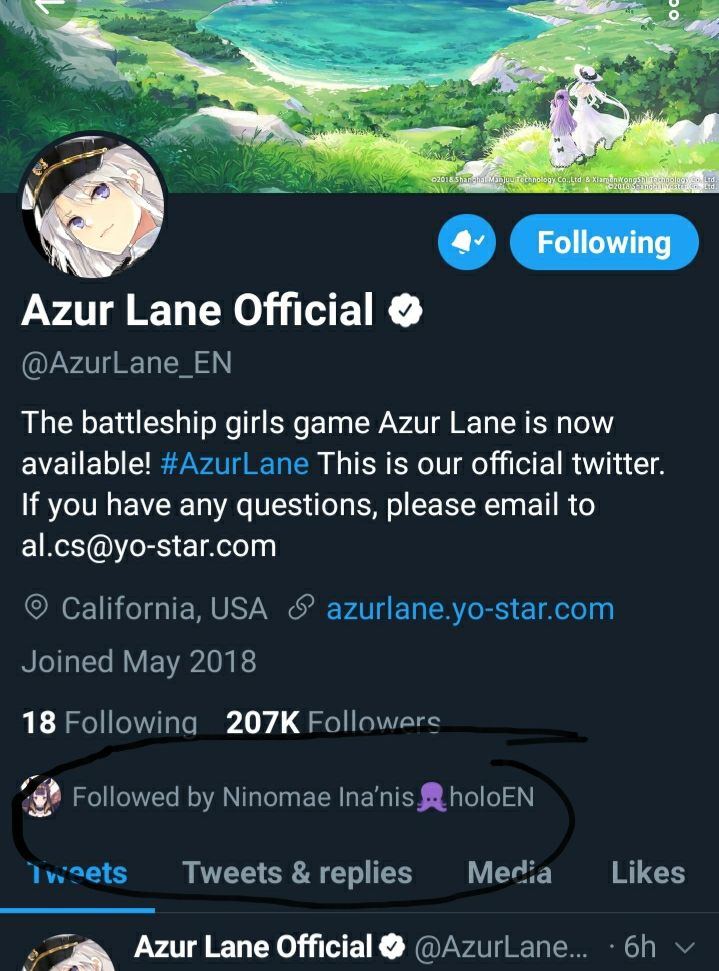
Task: Switch to the Likes tab
Action: [648, 873]
